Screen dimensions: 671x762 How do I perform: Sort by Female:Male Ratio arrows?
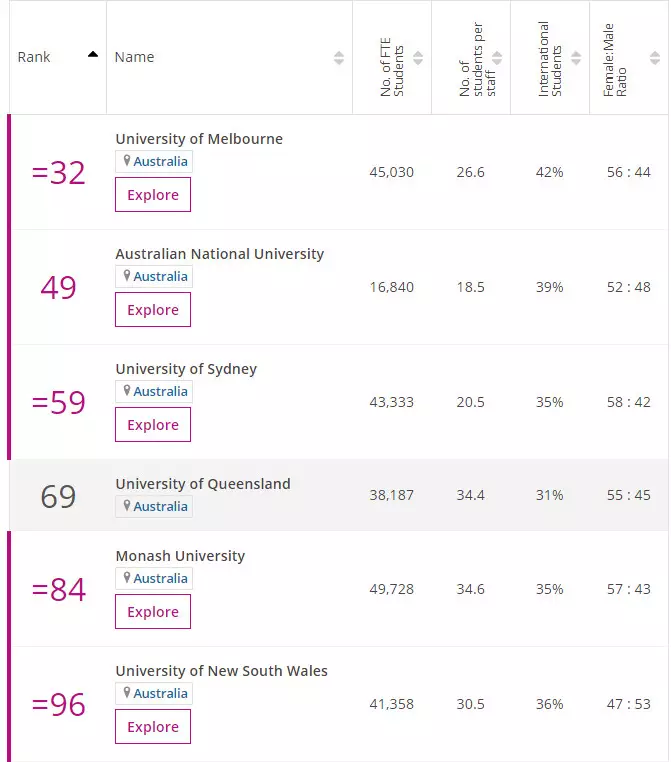point(652,58)
